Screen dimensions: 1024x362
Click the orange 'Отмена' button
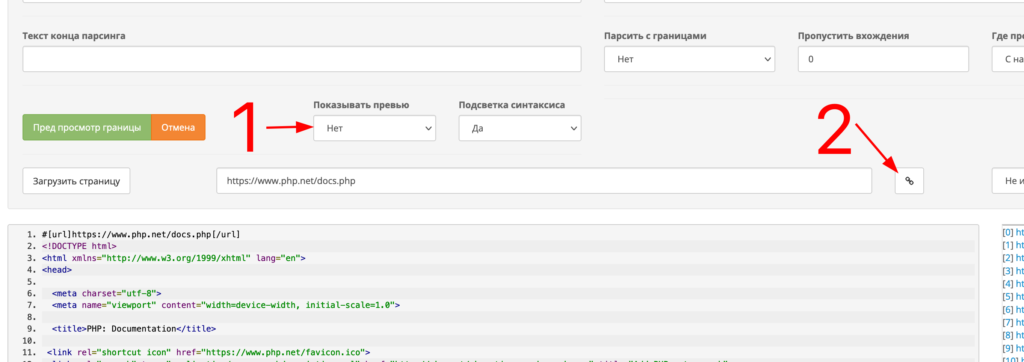coord(178,127)
